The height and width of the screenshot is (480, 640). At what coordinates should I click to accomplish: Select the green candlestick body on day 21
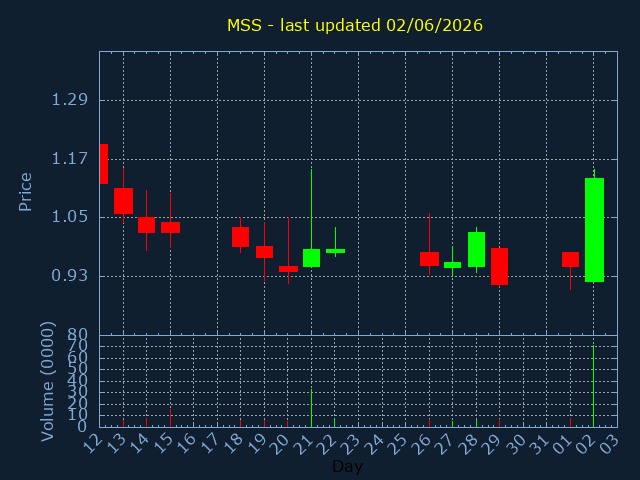coord(311,258)
